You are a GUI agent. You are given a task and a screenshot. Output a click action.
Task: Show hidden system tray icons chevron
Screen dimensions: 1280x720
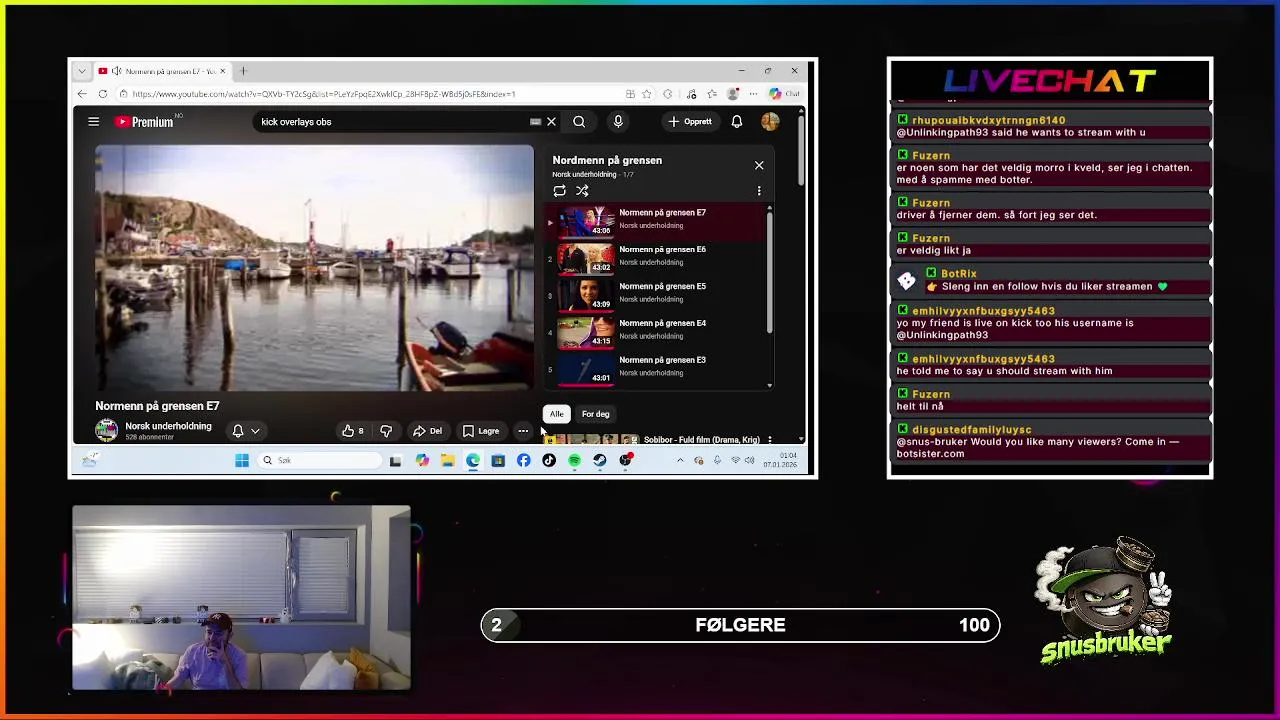[x=680, y=461]
